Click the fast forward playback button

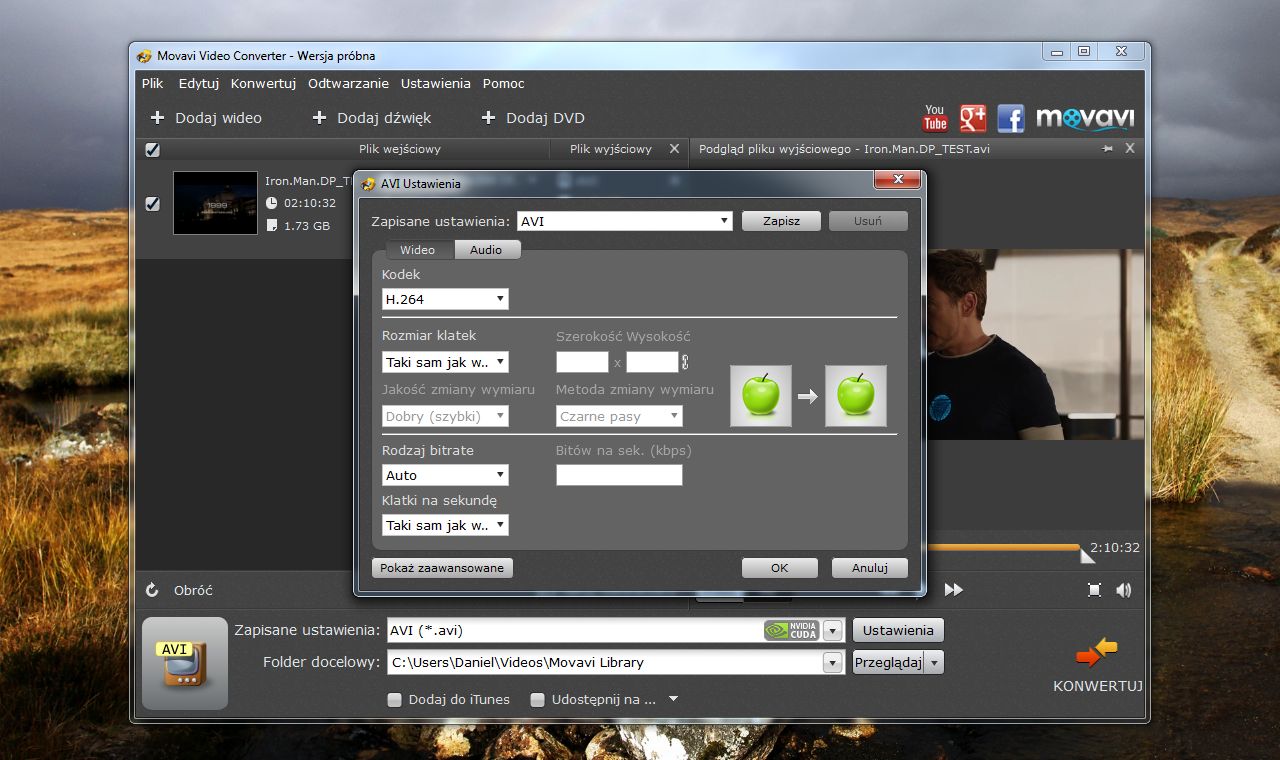point(954,590)
